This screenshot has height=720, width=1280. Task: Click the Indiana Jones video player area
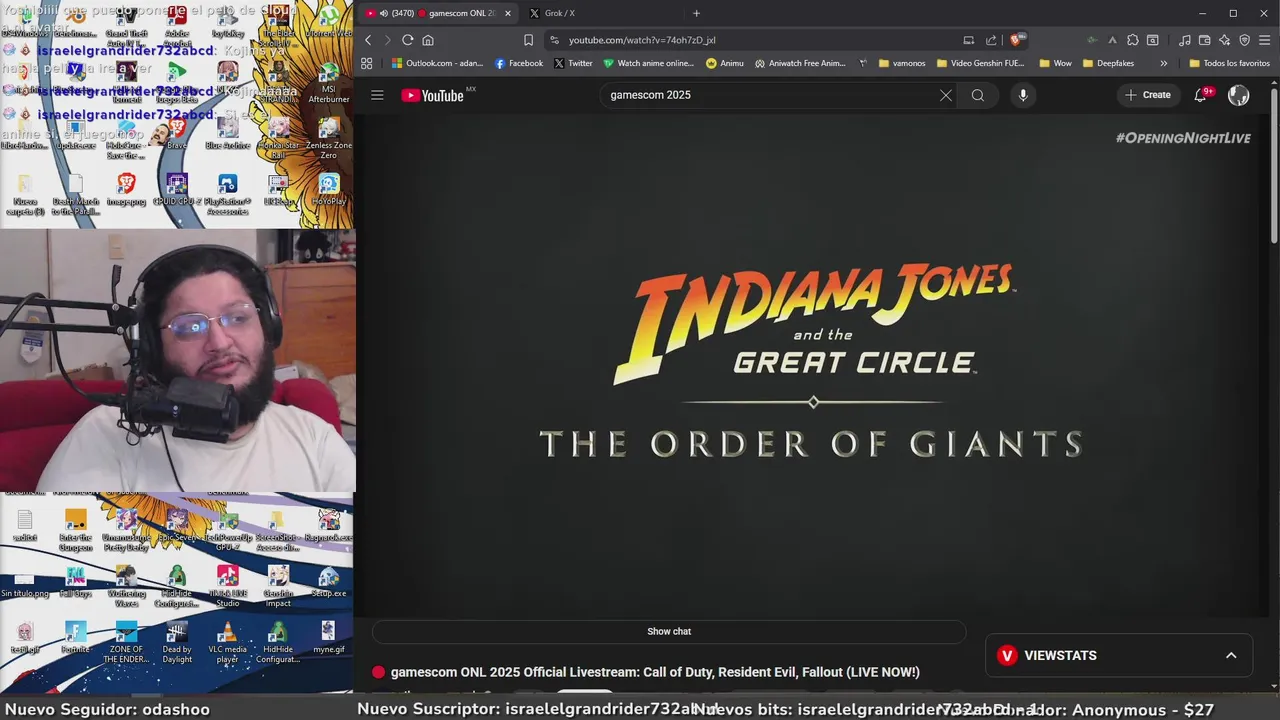point(811,365)
